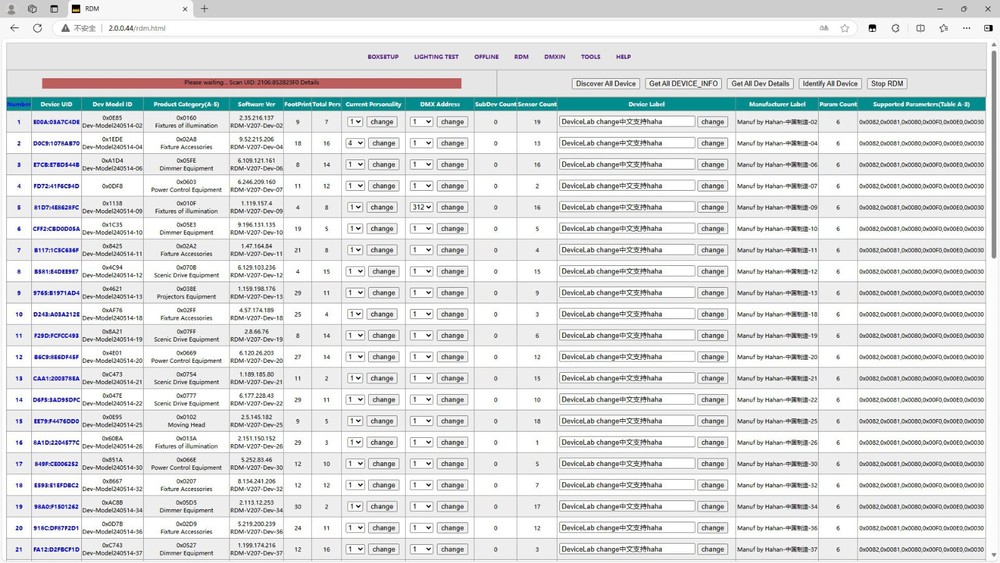The image size is (1000, 563).
Task: Open the DMXIN menu item
Action: 554,57
